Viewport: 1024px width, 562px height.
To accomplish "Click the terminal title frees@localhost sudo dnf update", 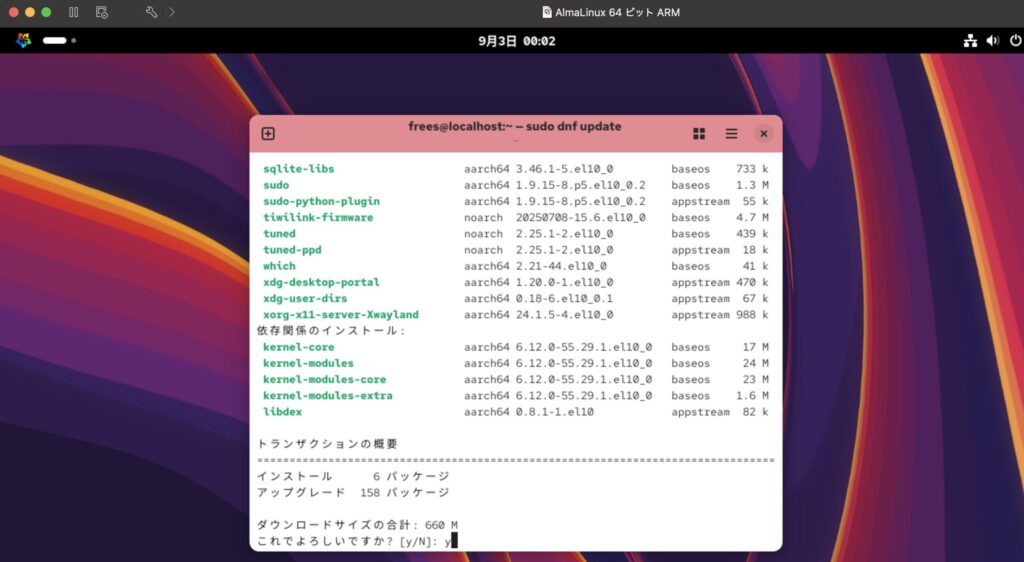I will [515, 126].
